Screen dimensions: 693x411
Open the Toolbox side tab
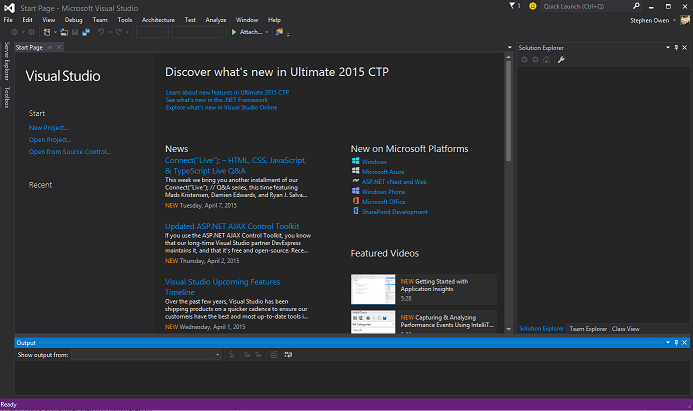7,97
